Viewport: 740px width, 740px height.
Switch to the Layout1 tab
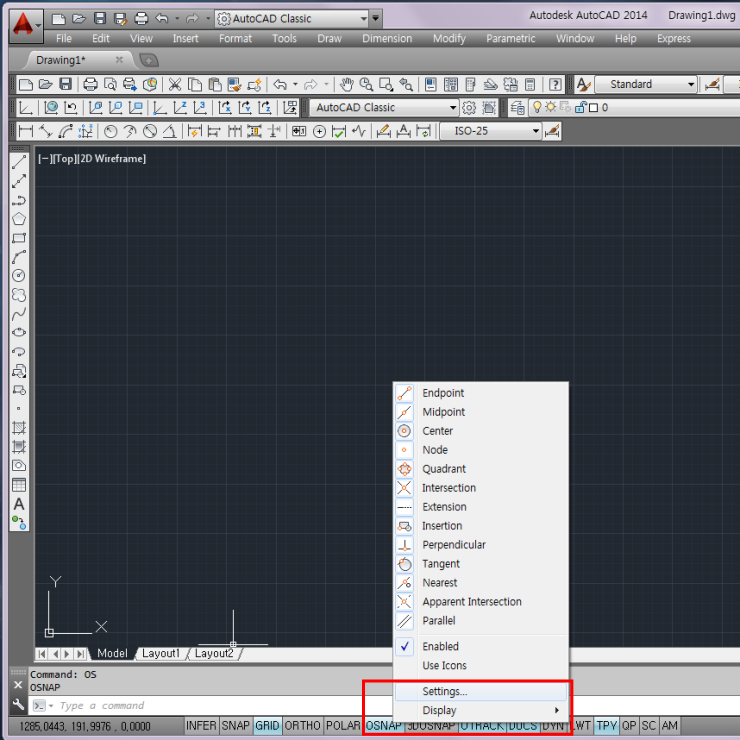(x=161, y=653)
